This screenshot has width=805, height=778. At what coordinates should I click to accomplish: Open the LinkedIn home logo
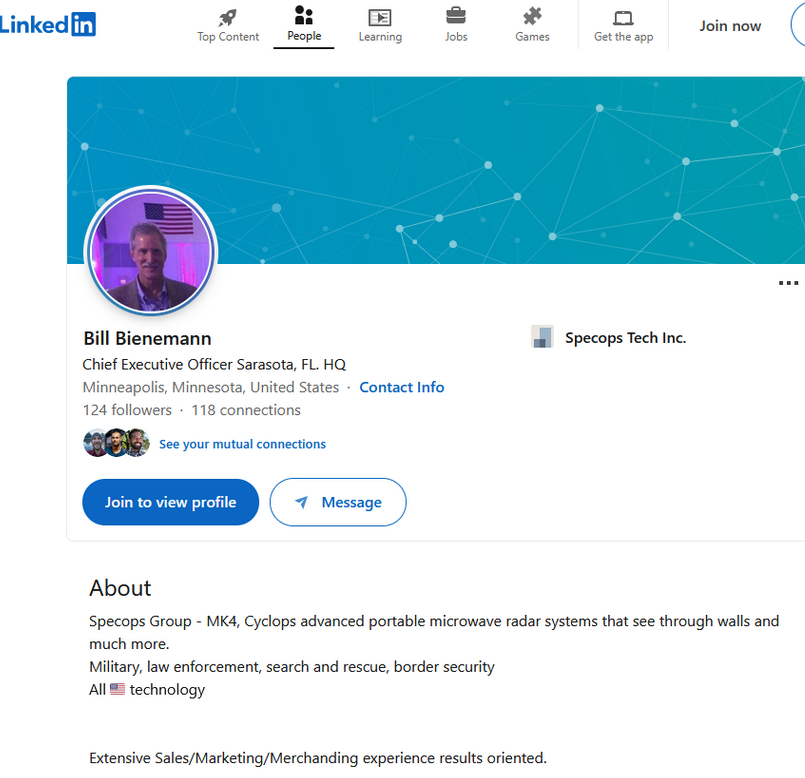click(47, 24)
